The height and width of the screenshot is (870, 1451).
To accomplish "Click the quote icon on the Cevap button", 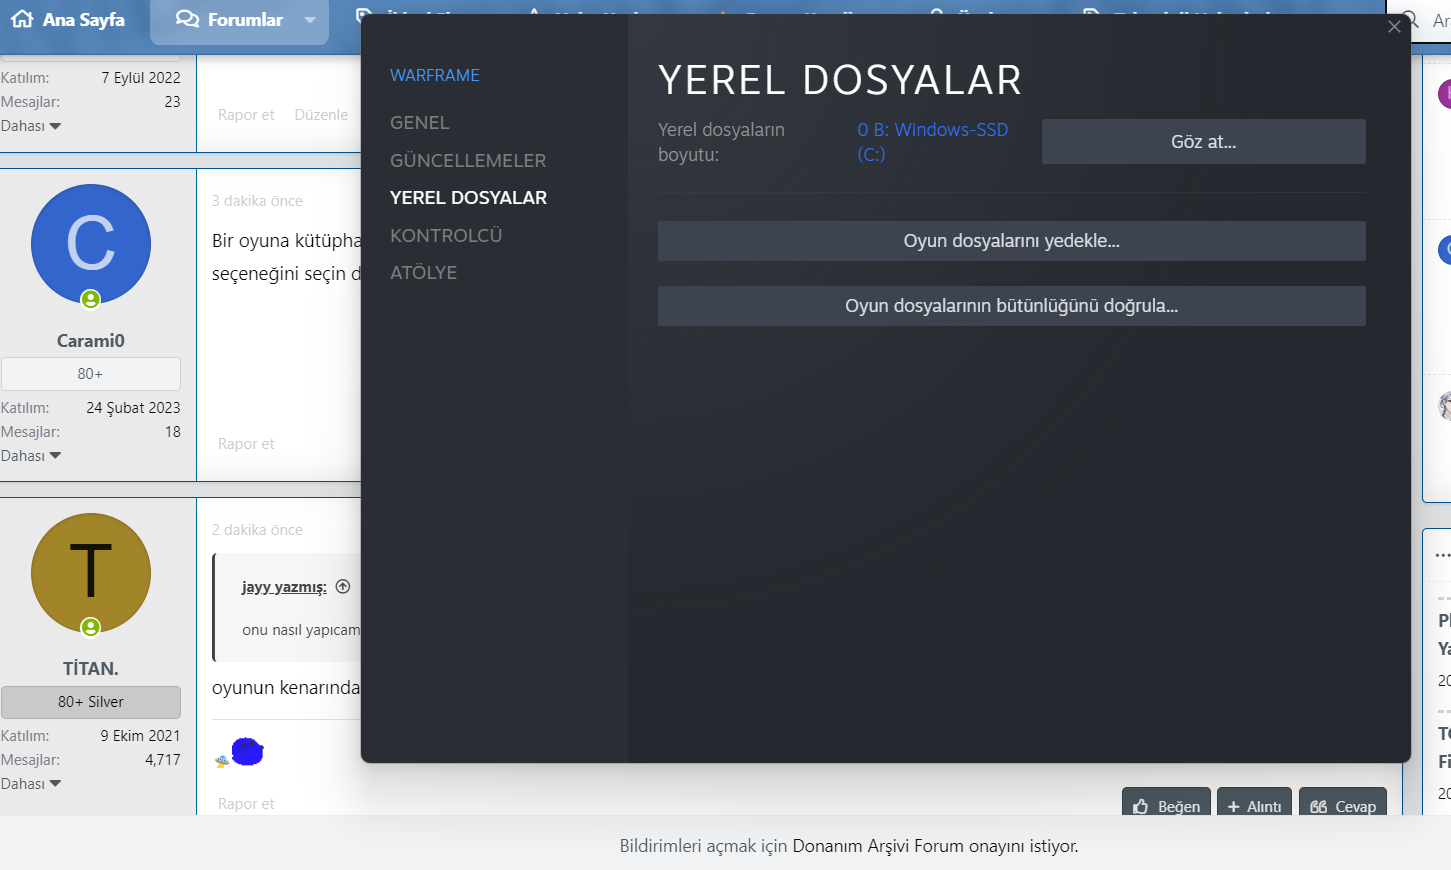I will pos(1318,807).
